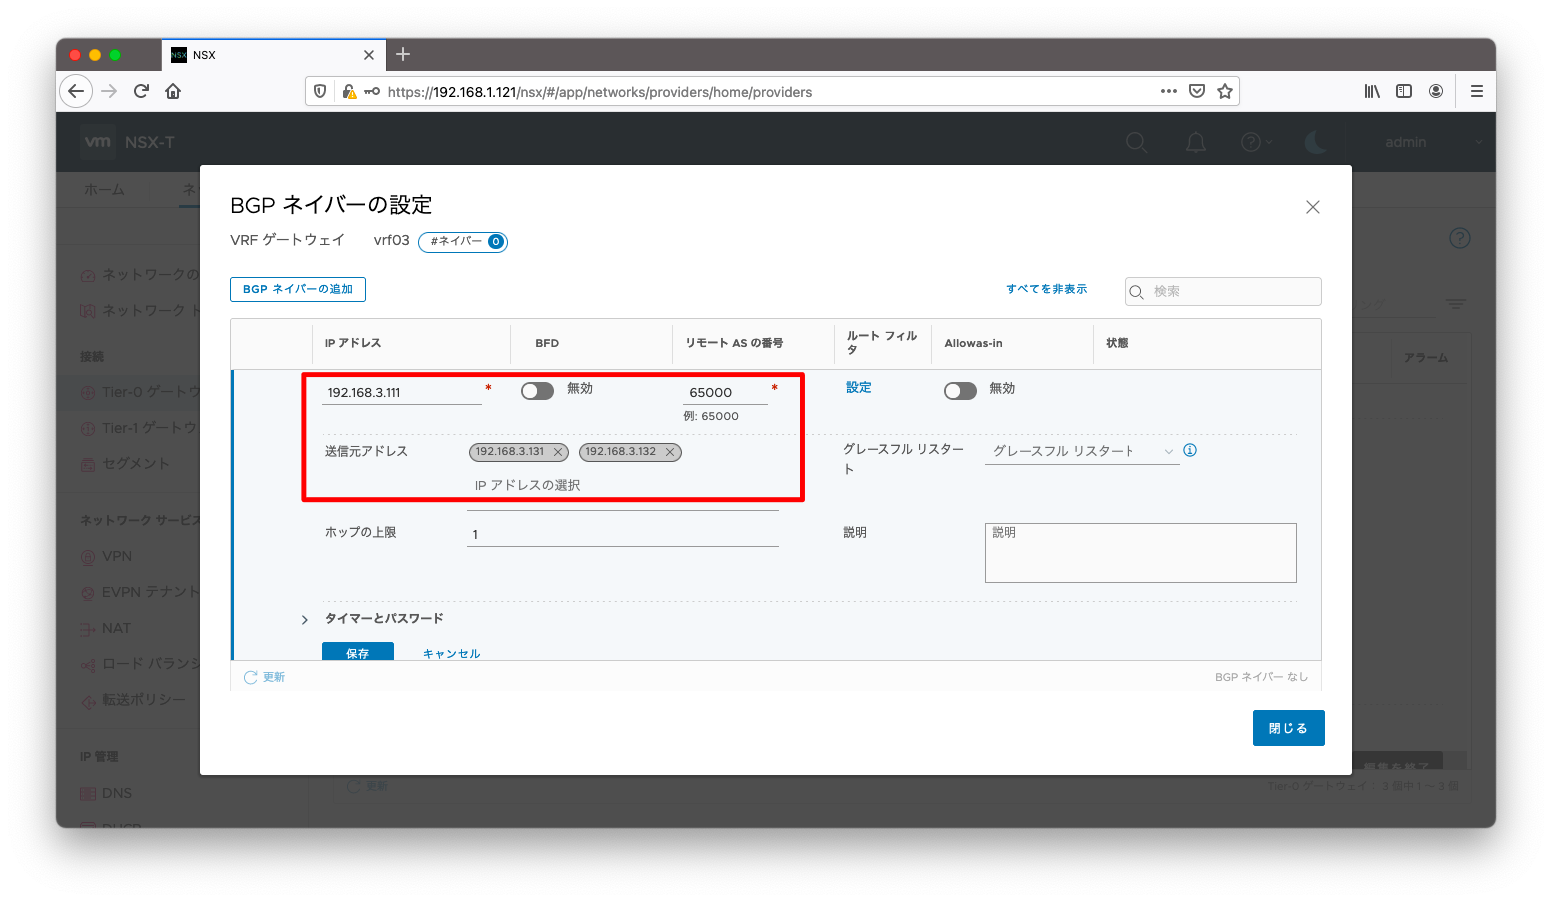Screen dimensions: 1552x902
Task: Open the tracking protection shield icon
Action: pyautogui.click(x=320, y=91)
